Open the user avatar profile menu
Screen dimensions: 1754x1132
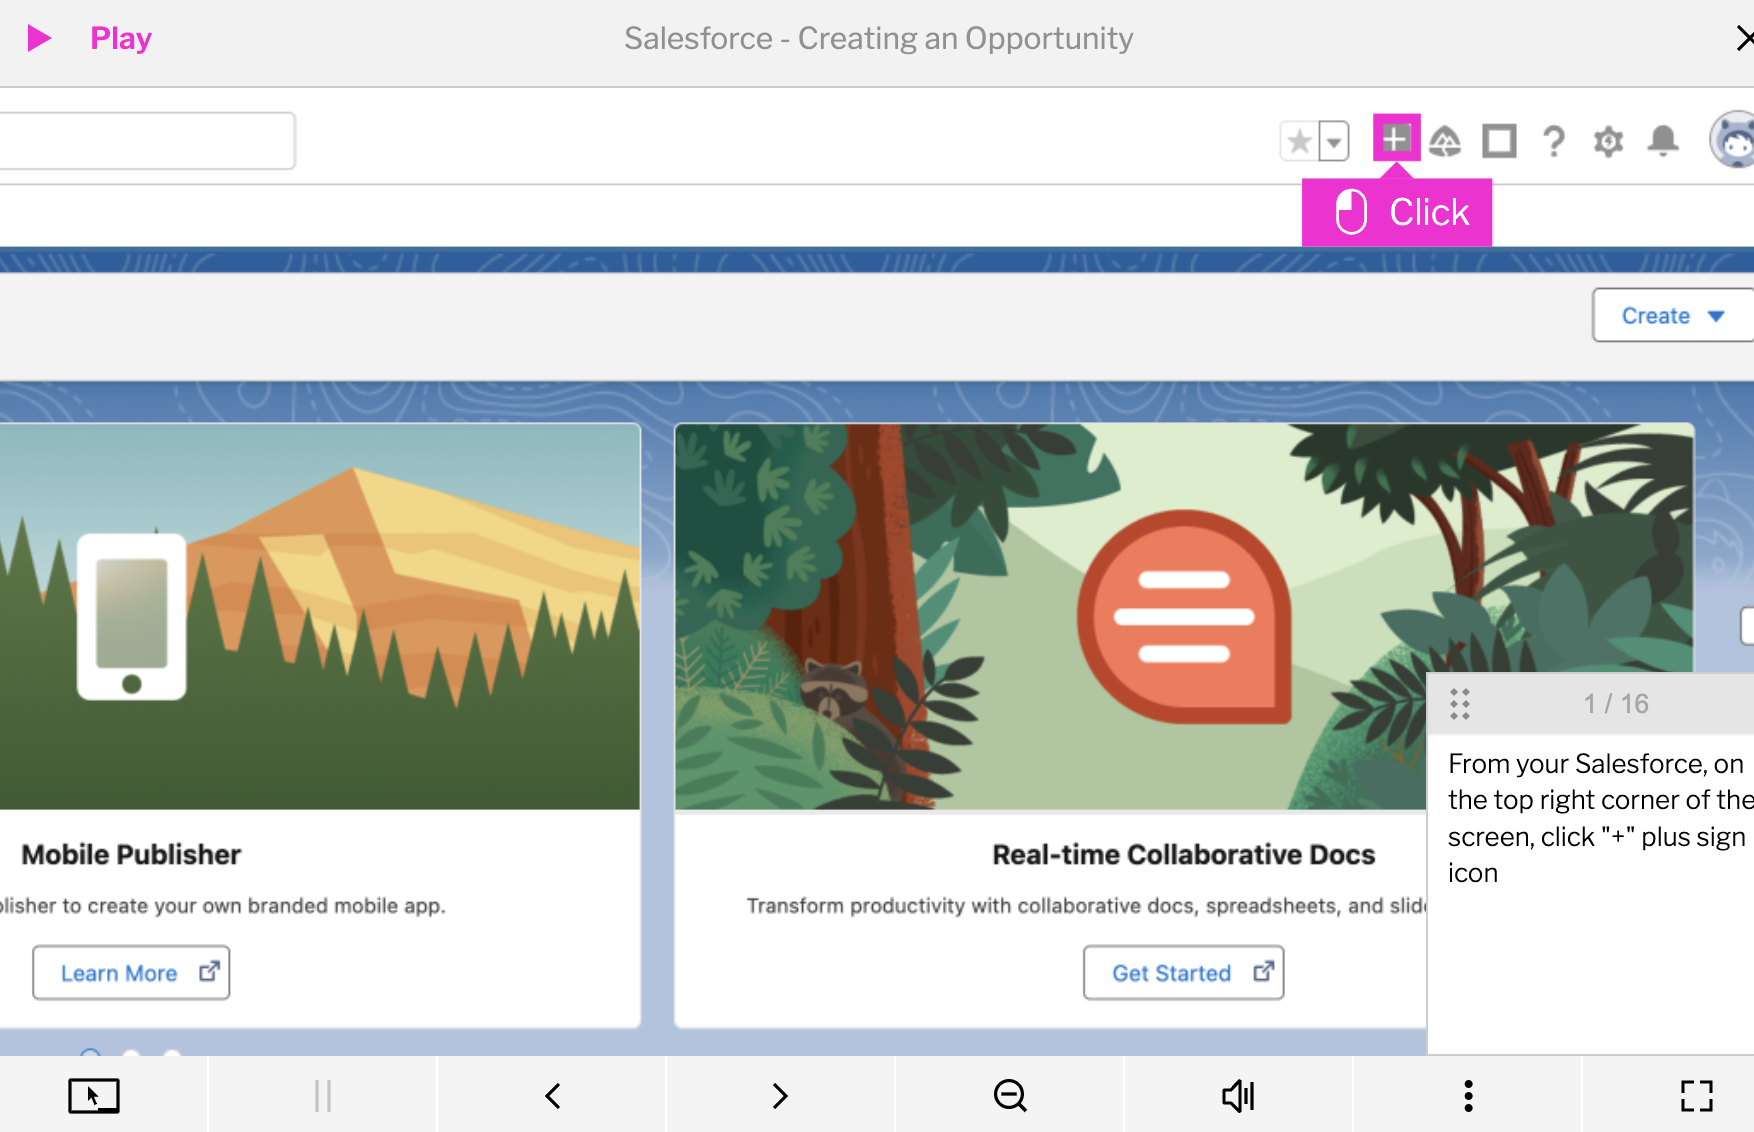tap(1734, 140)
